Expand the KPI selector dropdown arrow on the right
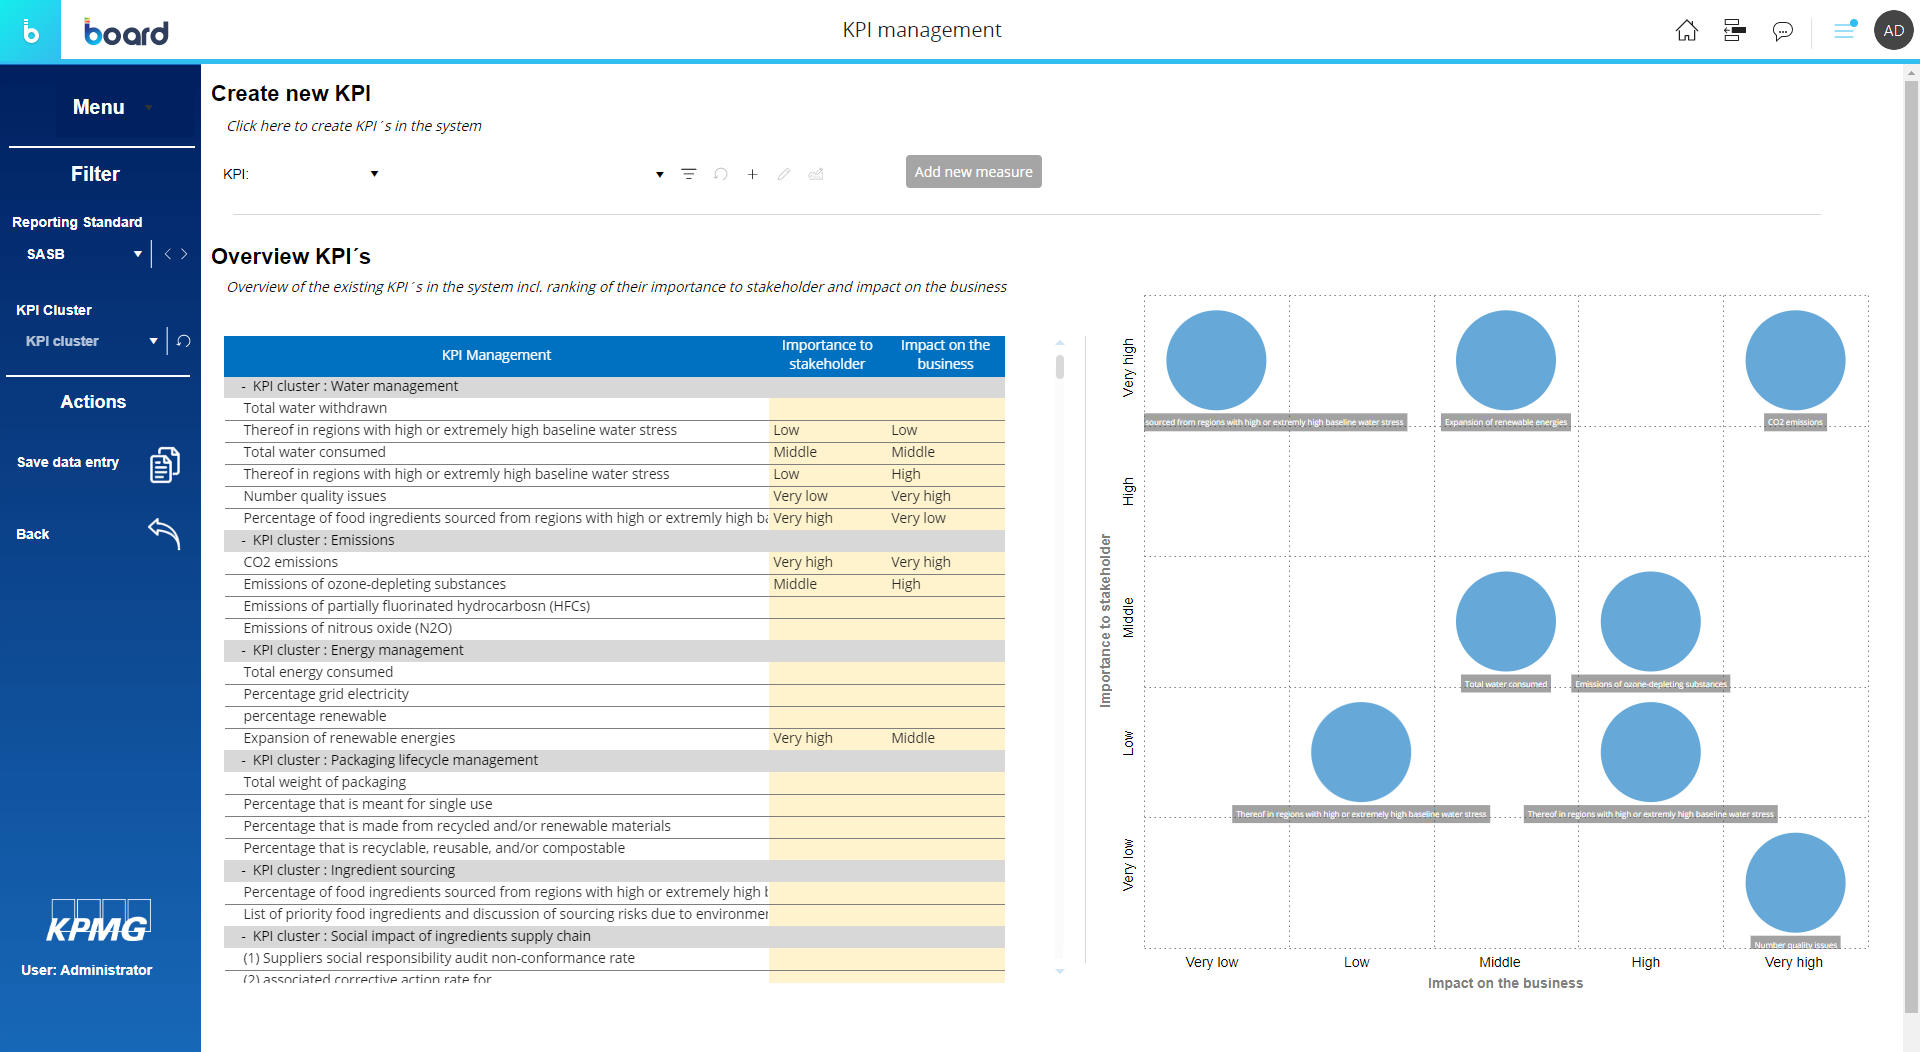The image size is (1920, 1052). [659, 174]
